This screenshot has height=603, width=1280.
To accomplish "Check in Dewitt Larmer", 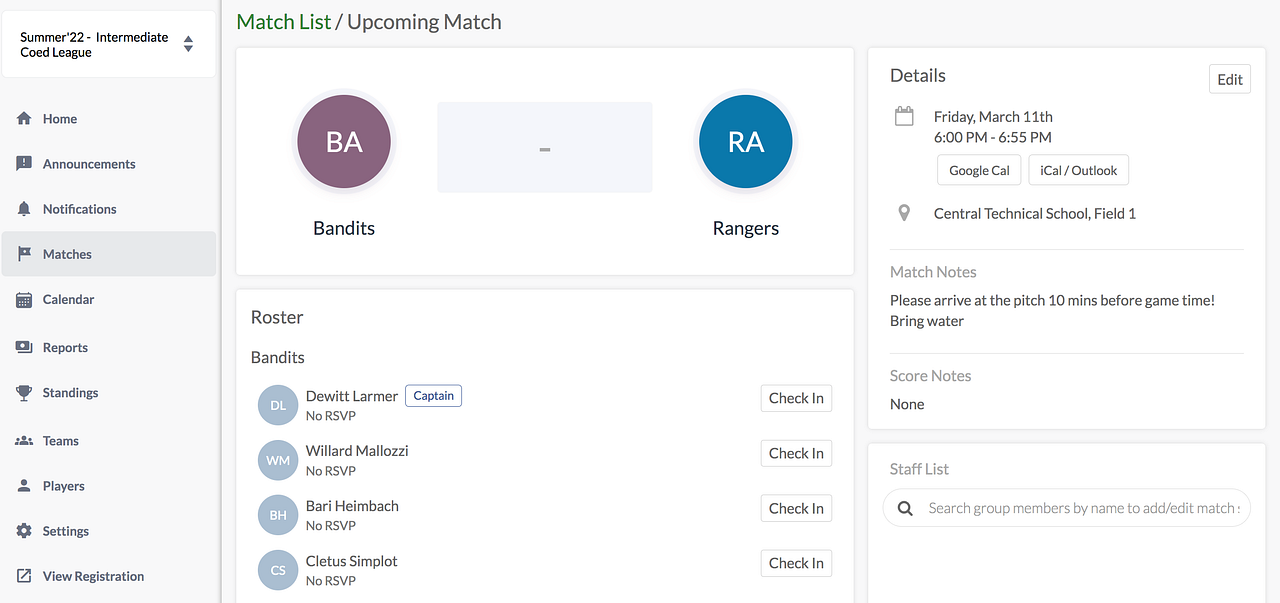I will (795, 398).
